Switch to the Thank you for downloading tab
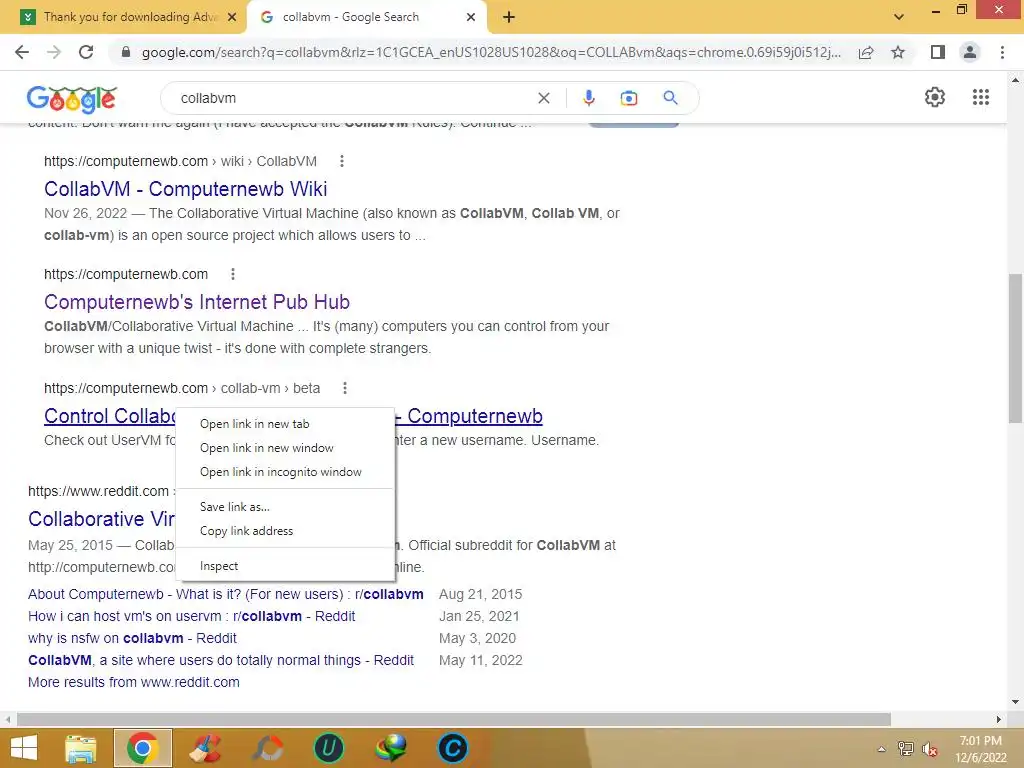This screenshot has width=1024, height=768. point(129,17)
